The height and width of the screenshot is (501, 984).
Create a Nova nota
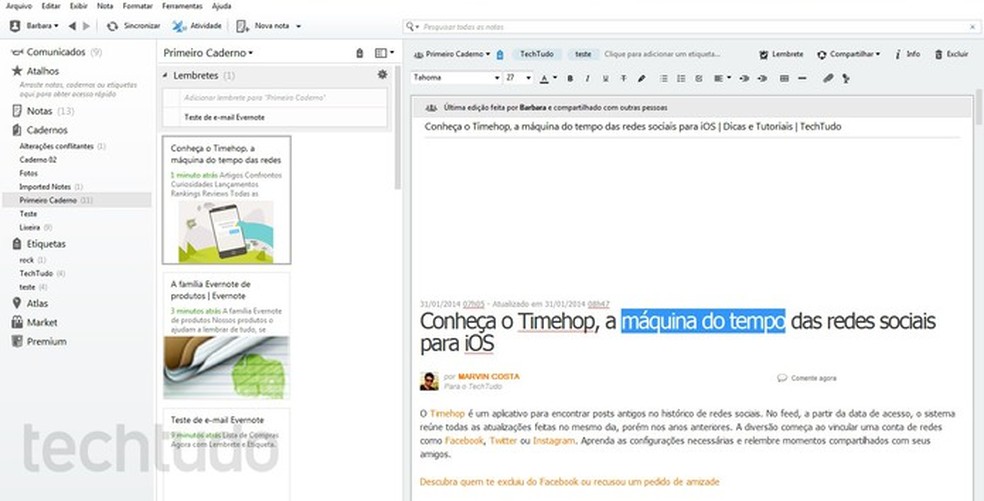(x=262, y=26)
